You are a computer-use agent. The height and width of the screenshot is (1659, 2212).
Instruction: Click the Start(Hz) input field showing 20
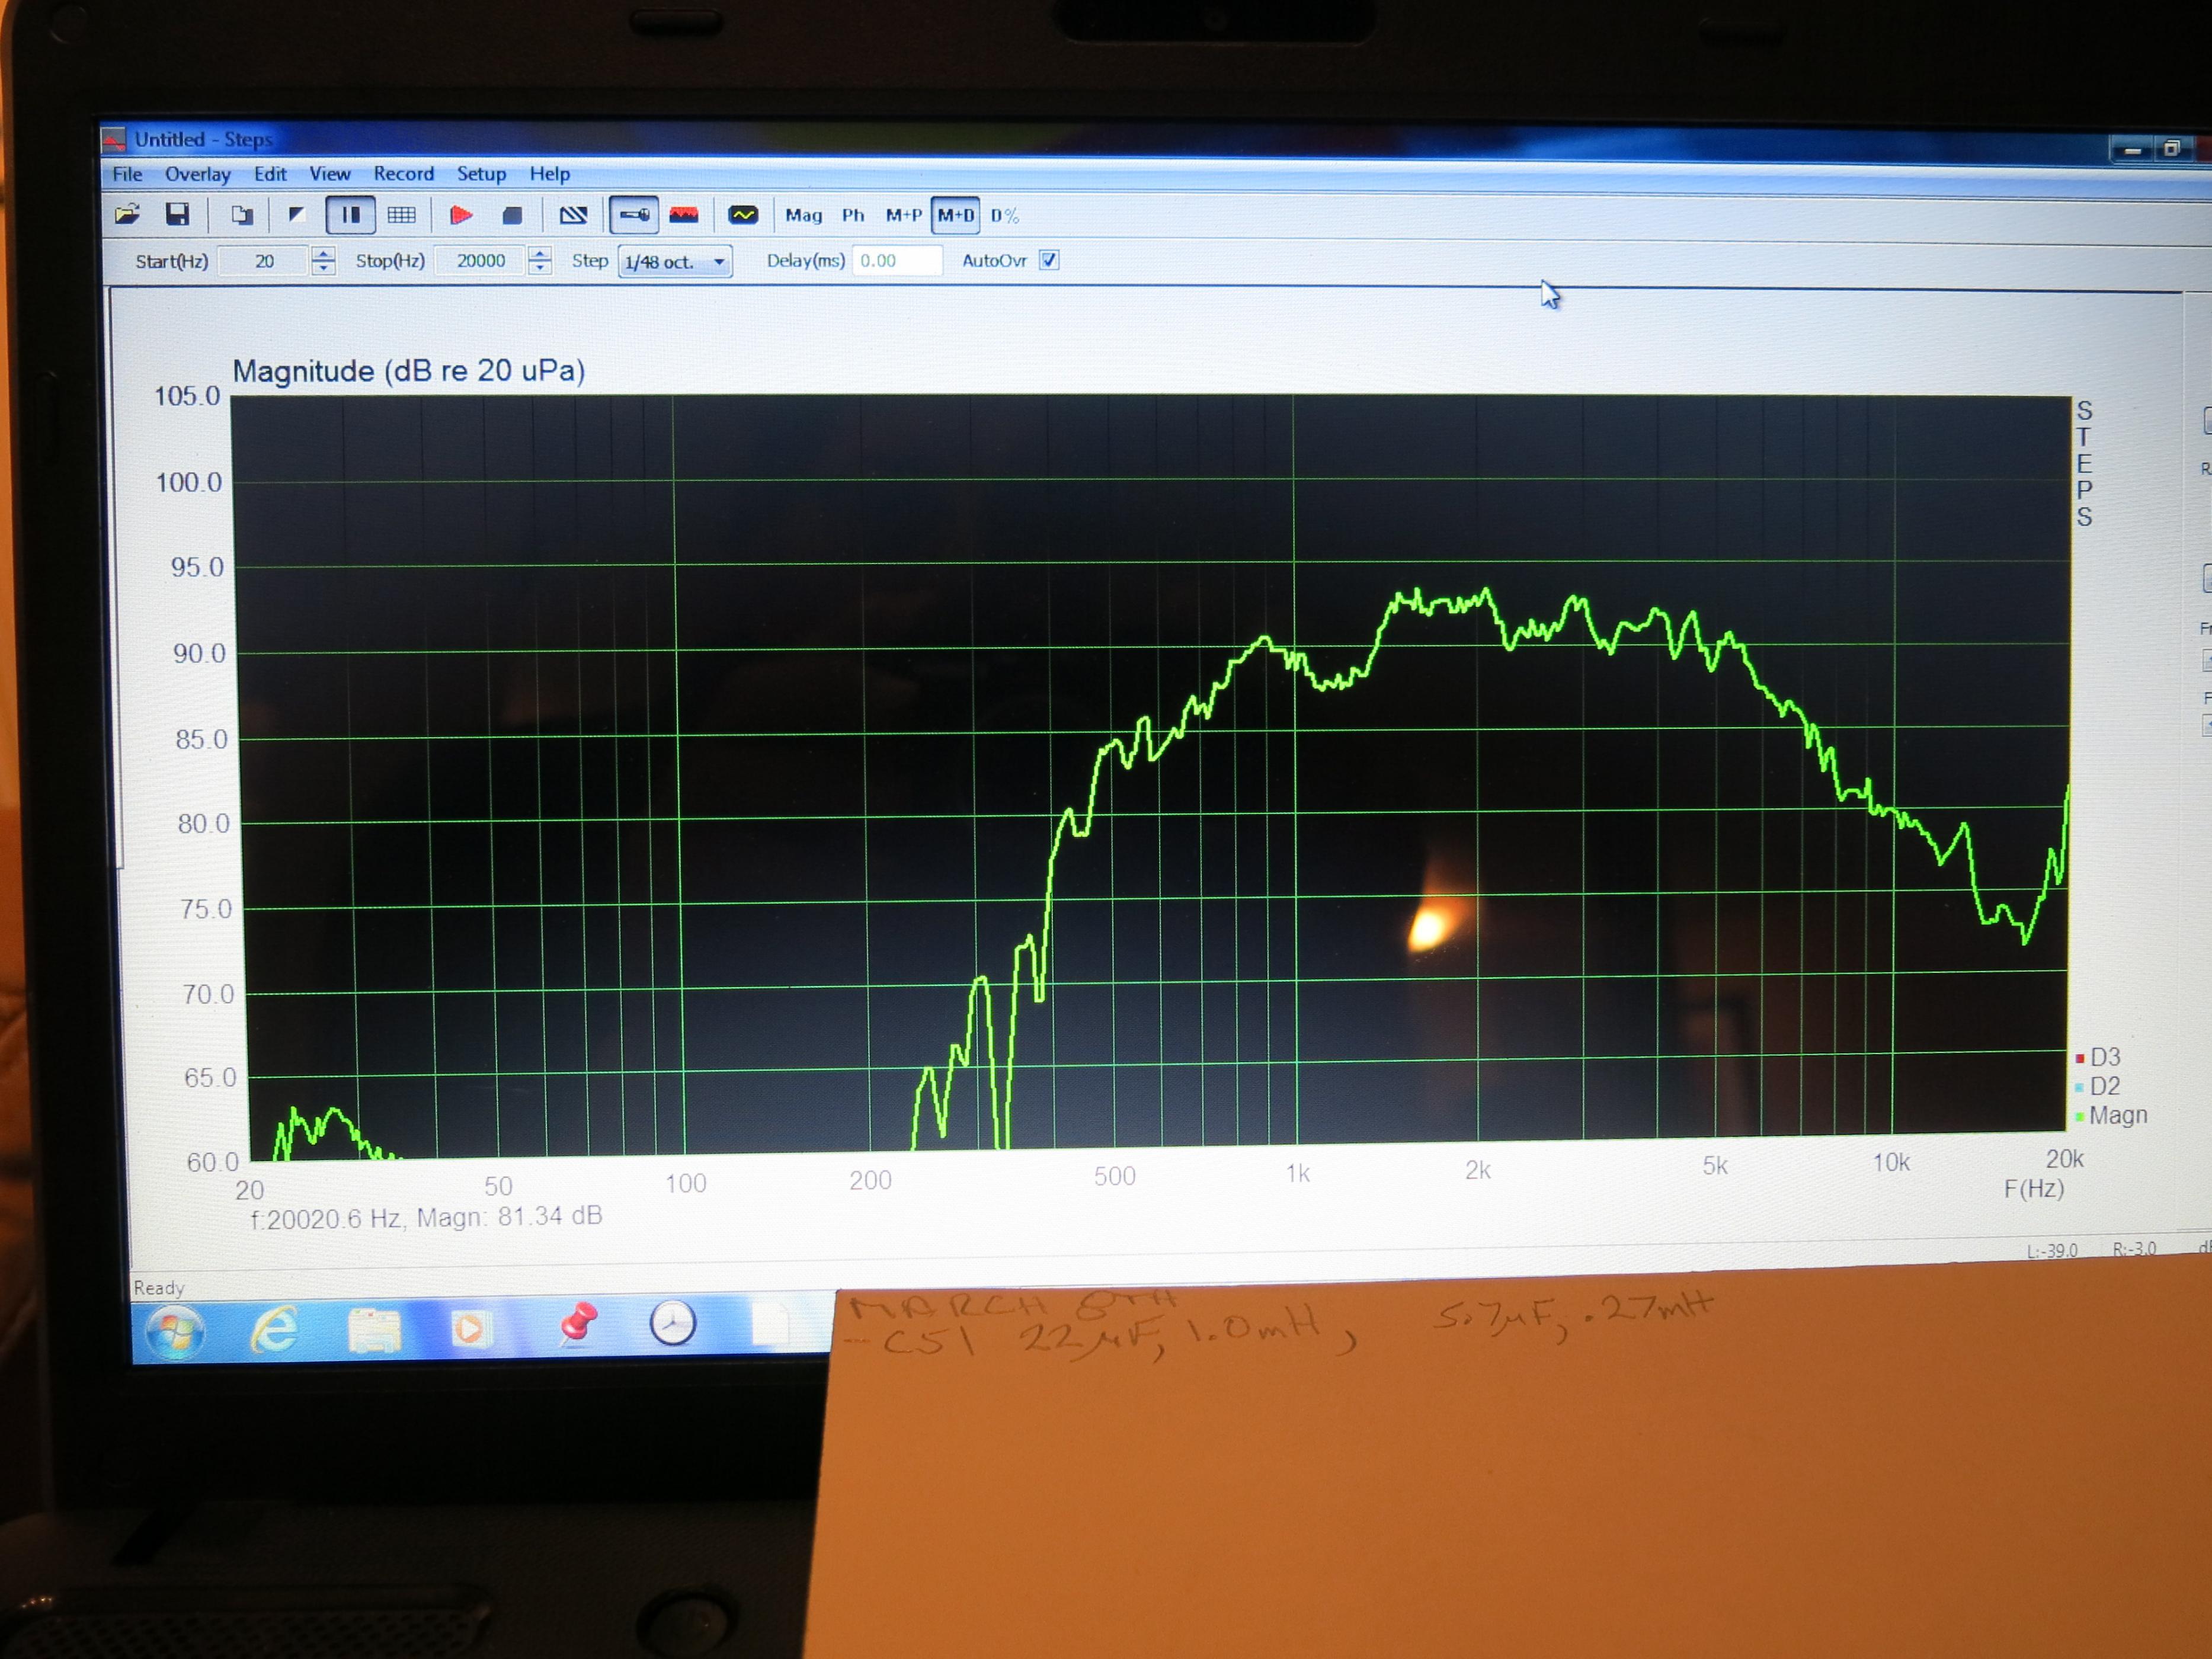[x=264, y=261]
